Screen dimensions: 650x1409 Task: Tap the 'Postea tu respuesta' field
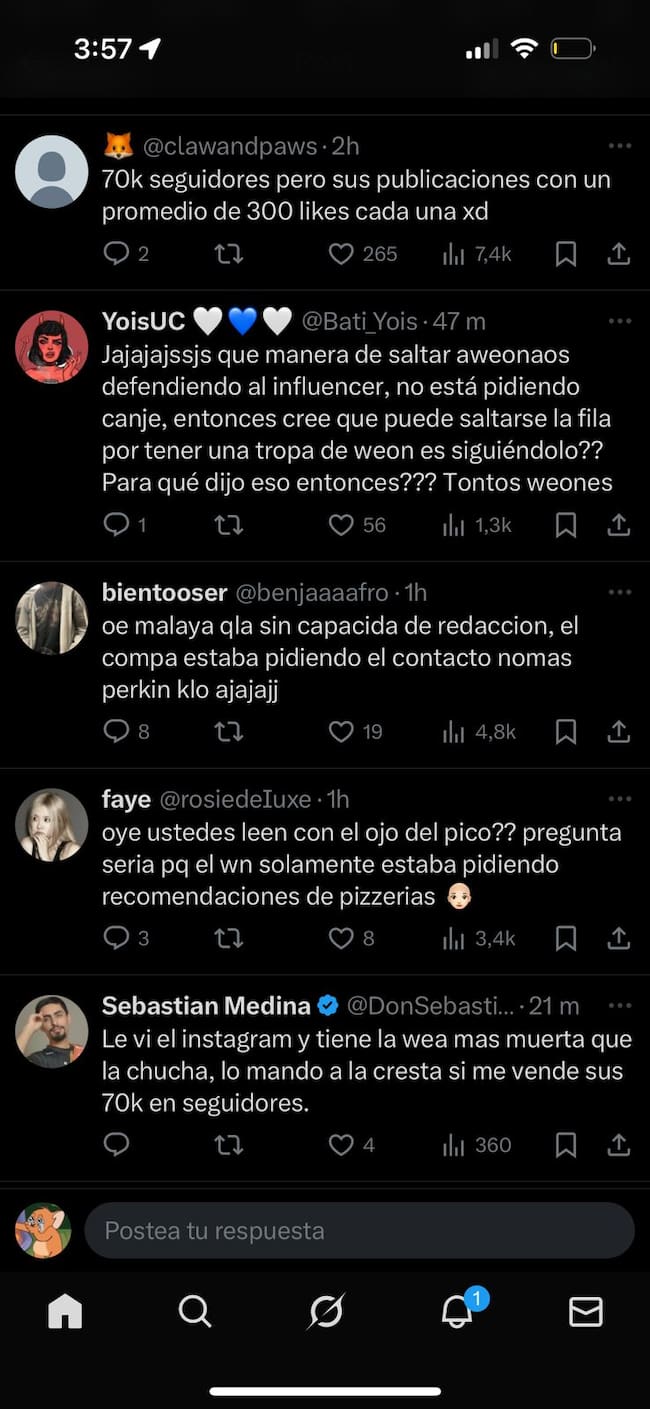pos(359,1230)
